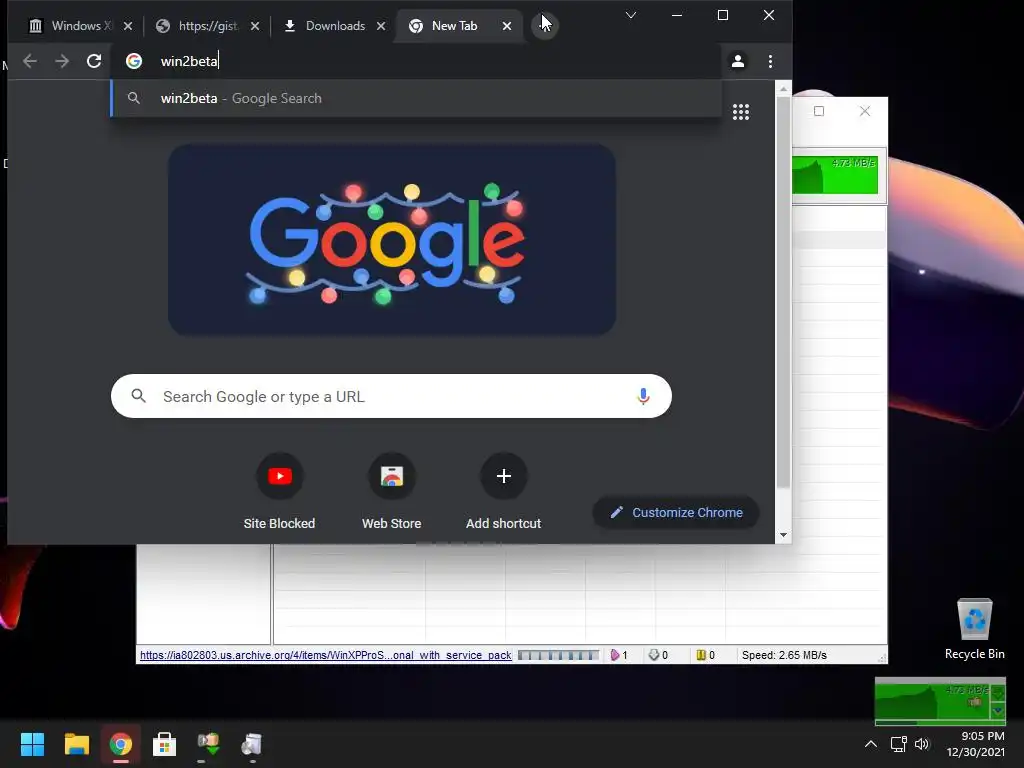Screen dimensions: 1024x768
Task: Switch to the Windows XP tab
Action: (x=71, y=26)
